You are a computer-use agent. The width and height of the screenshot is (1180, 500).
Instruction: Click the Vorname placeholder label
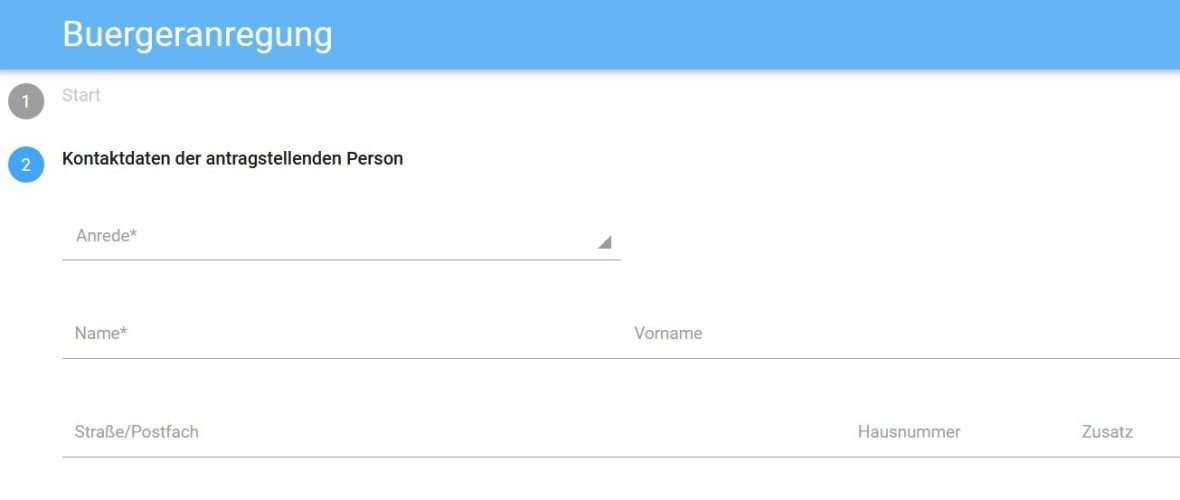click(668, 333)
